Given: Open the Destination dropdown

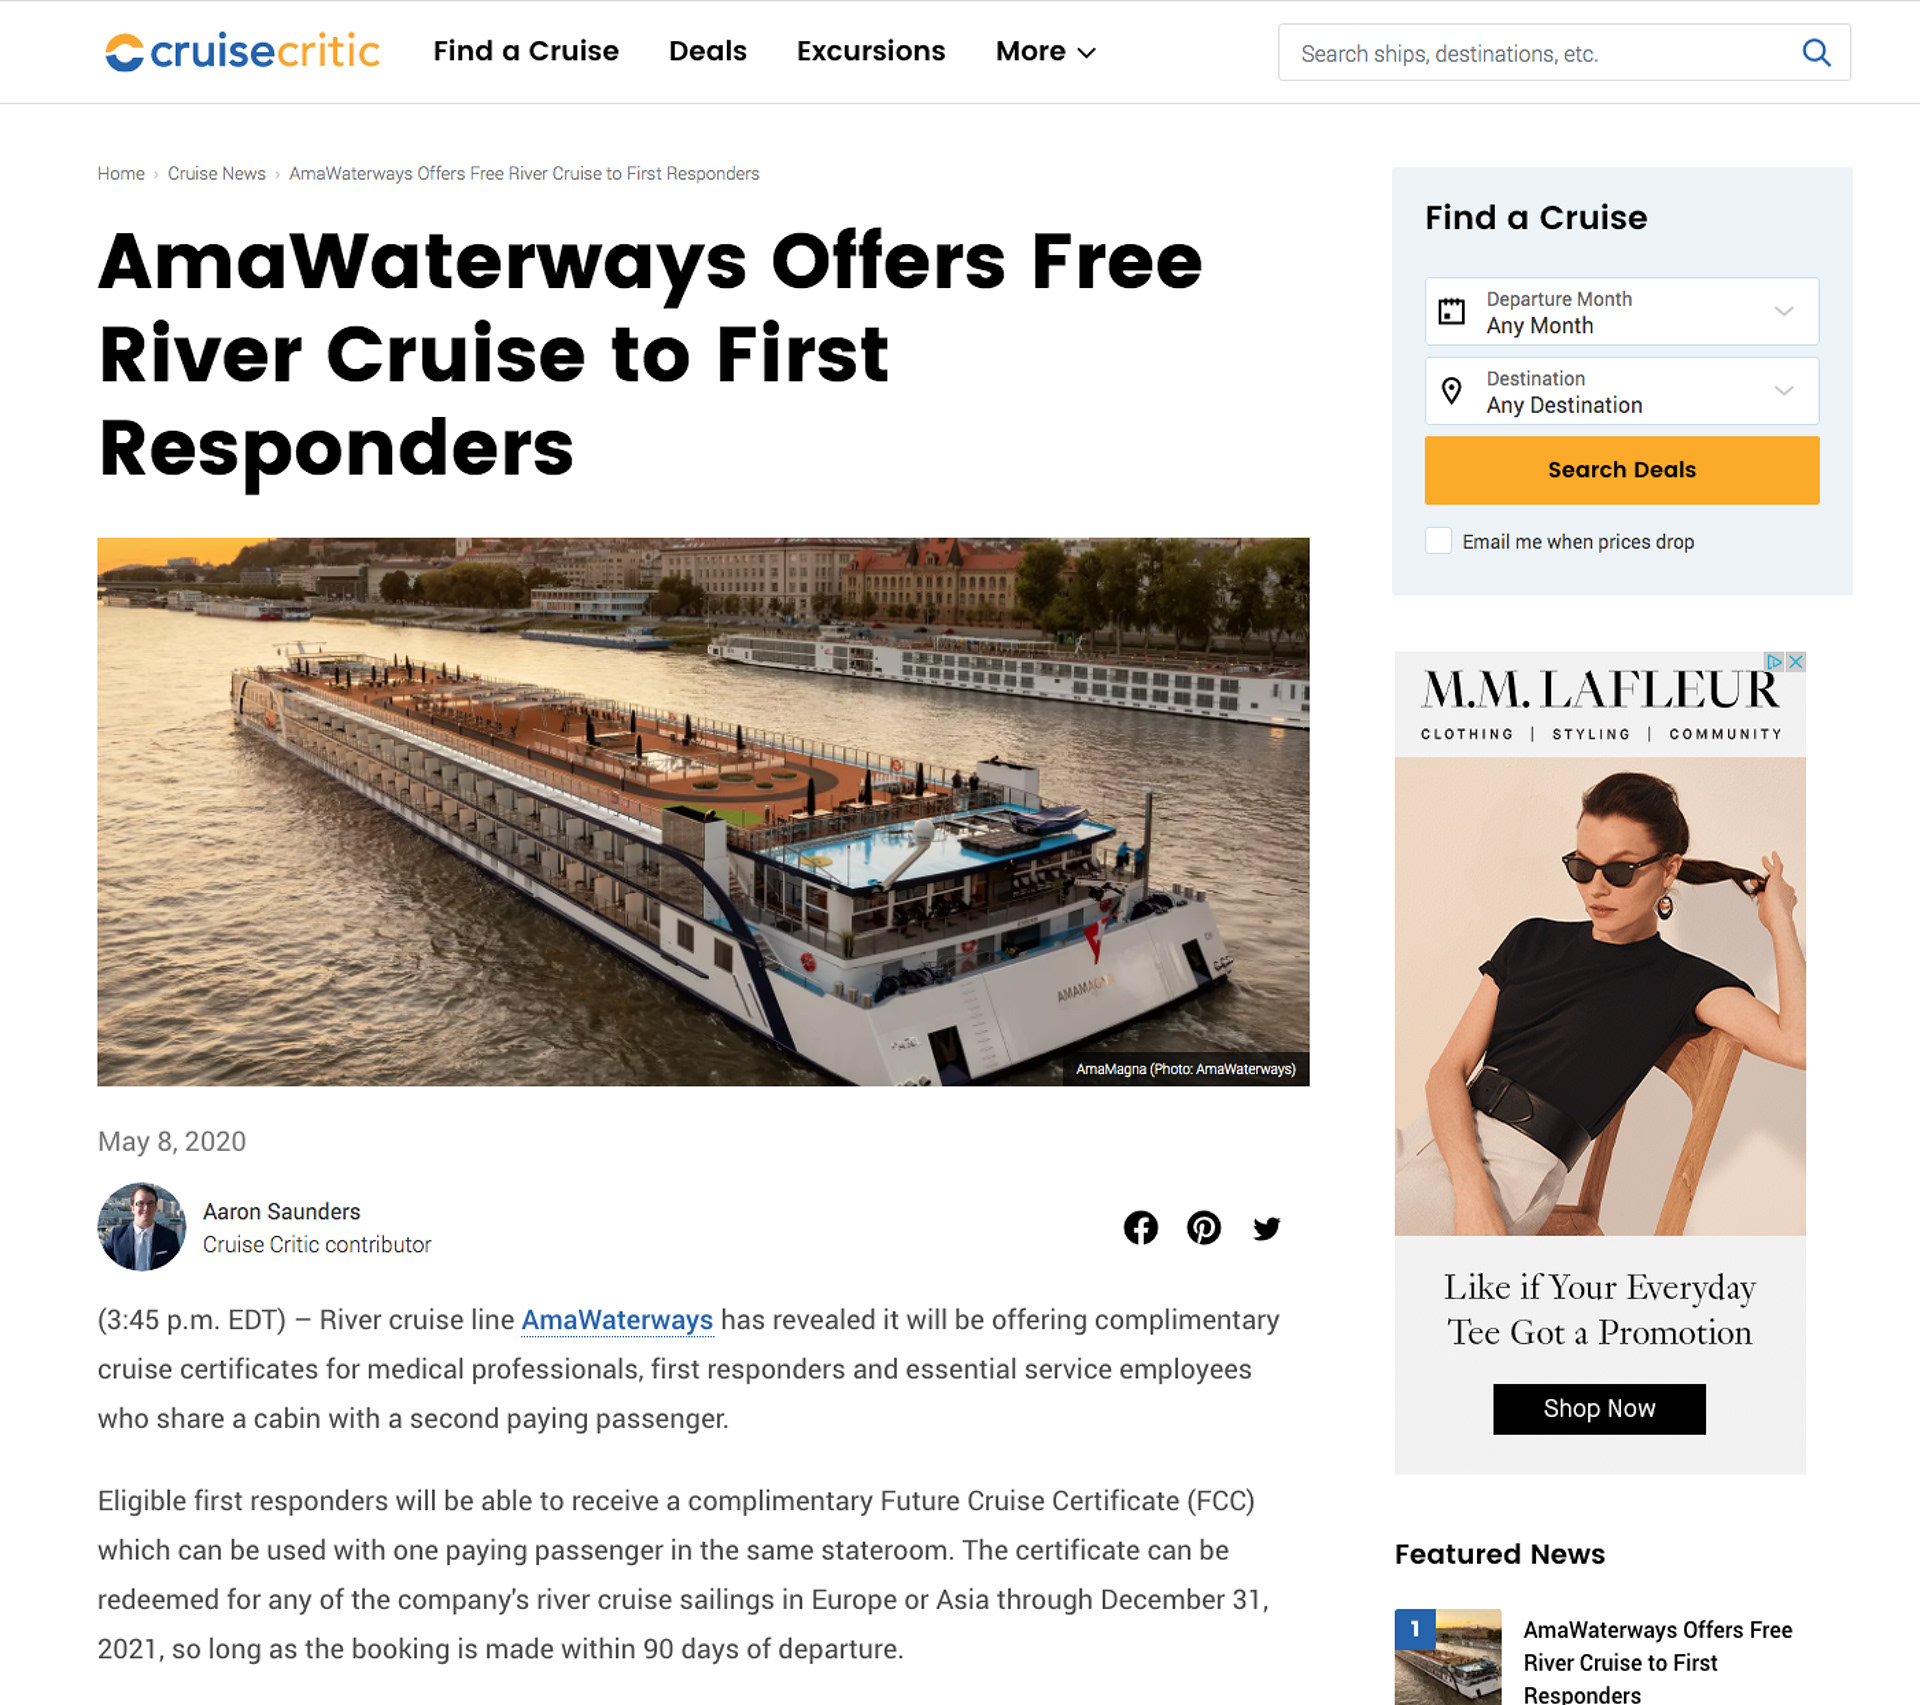Looking at the screenshot, I should coord(1621,391).
